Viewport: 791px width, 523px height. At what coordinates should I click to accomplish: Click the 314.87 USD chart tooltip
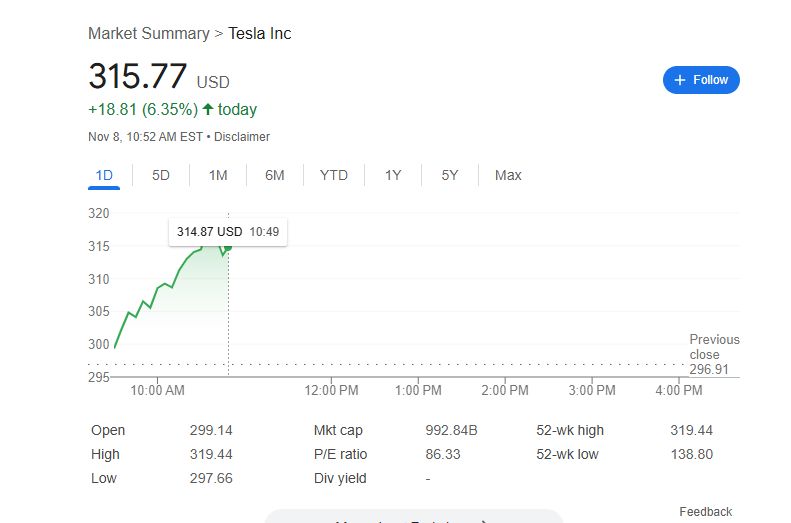point(228,231)
